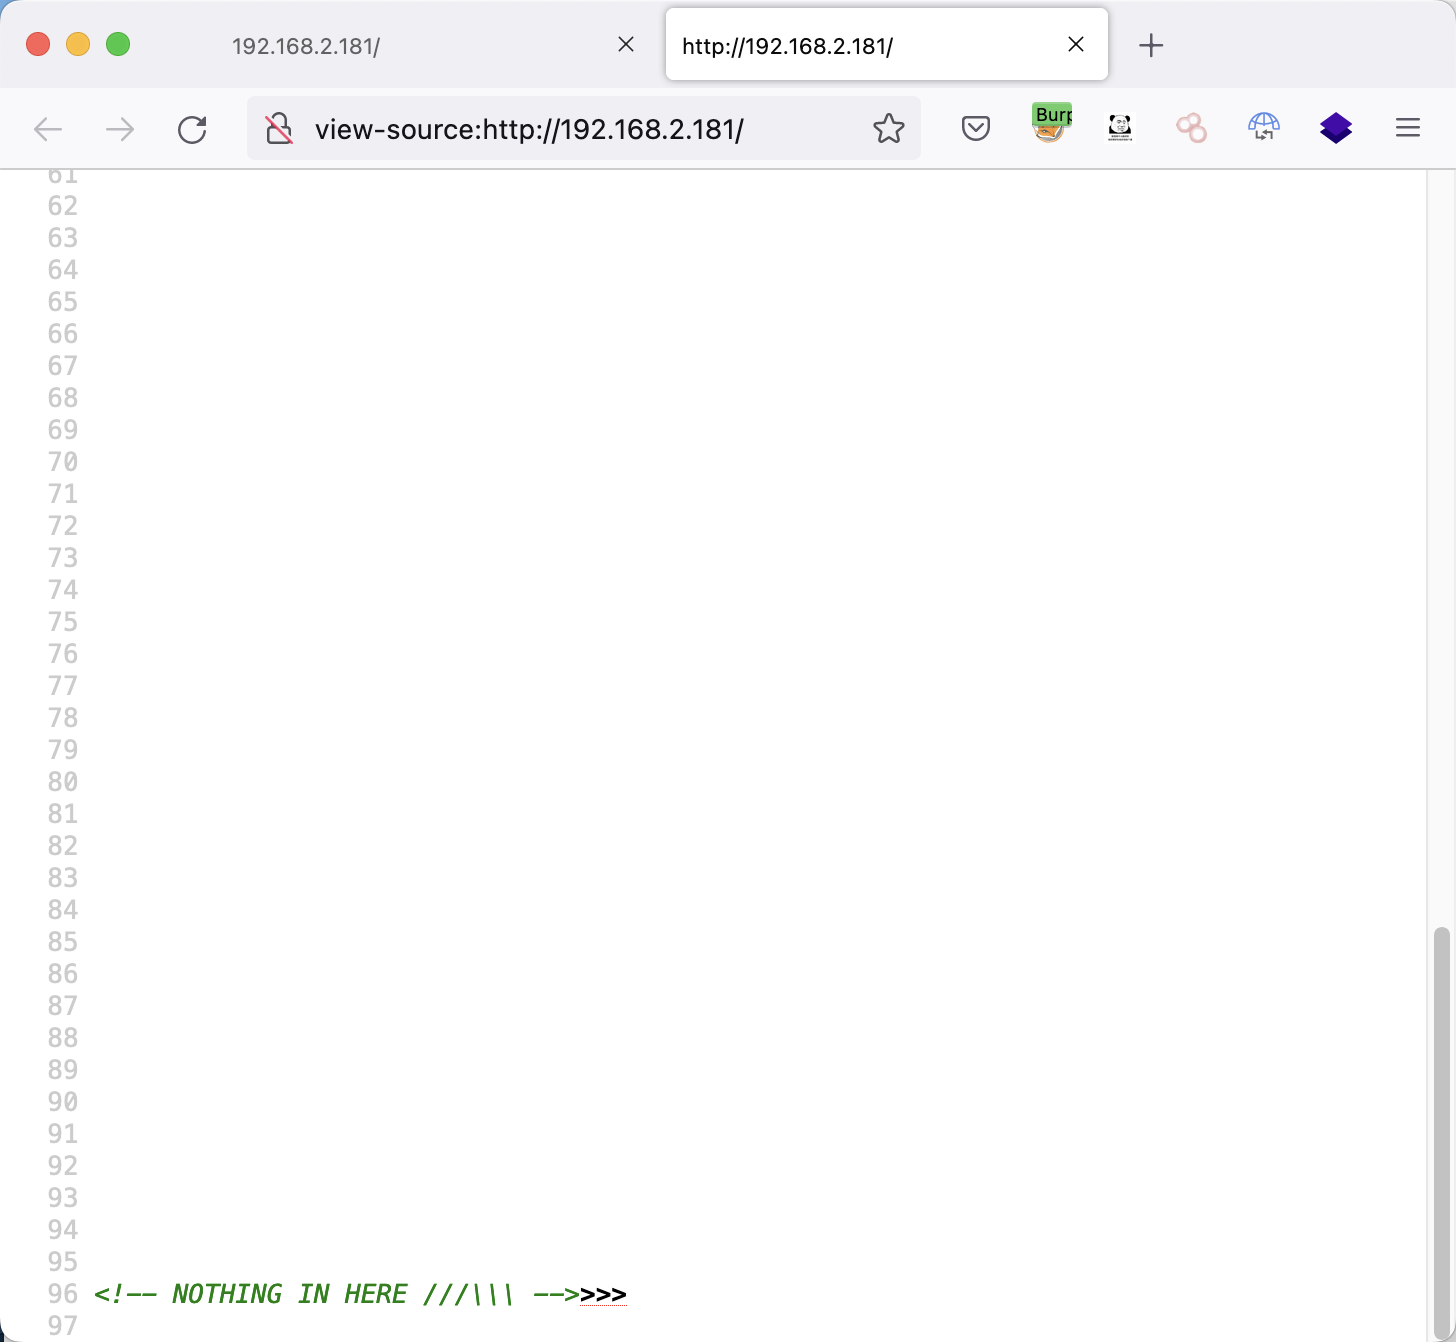The width and height of the screenshot is (1456, 1342).
Task: Go forward to the next page
Action: pyautogui.click(x=120, y=129)
